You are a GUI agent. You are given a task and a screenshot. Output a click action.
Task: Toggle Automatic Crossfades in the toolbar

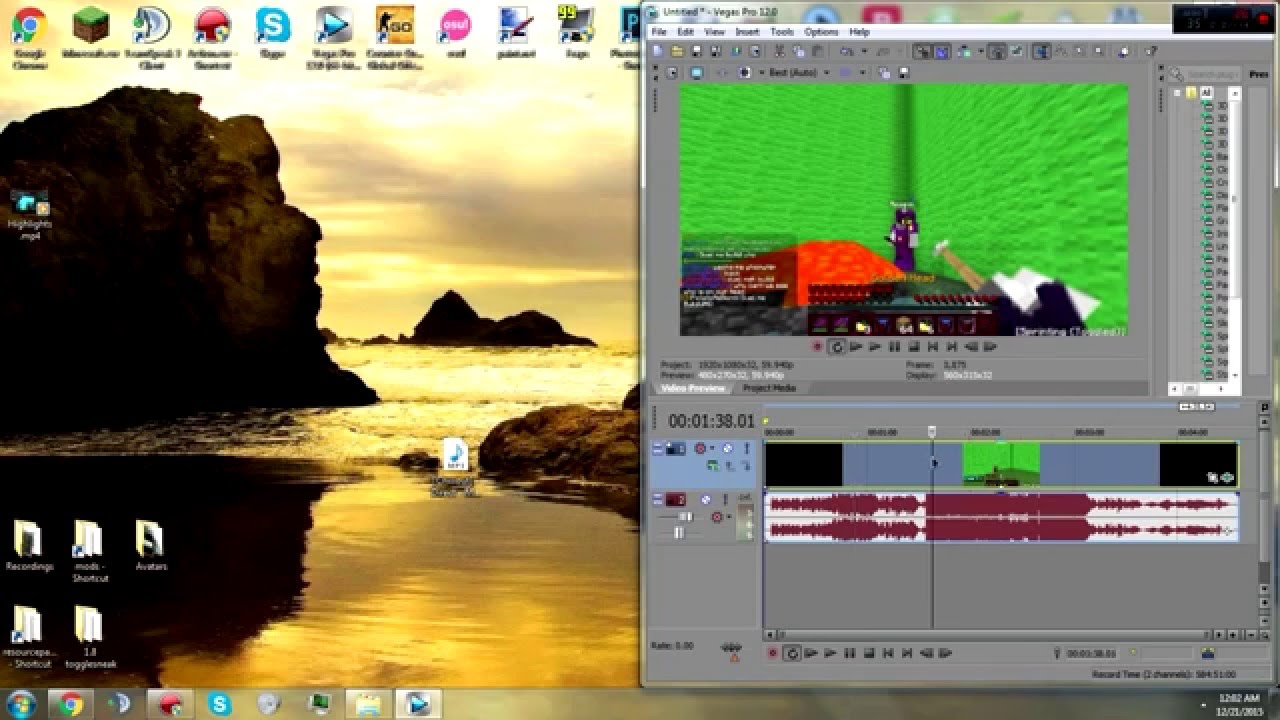tap(941, 51)
